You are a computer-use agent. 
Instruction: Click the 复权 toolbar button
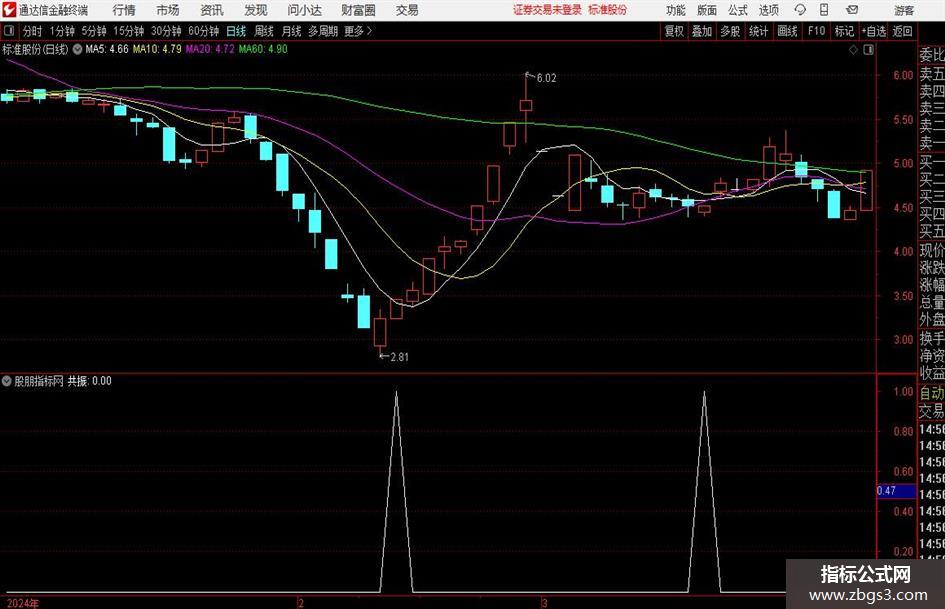(x=674, y=31)
